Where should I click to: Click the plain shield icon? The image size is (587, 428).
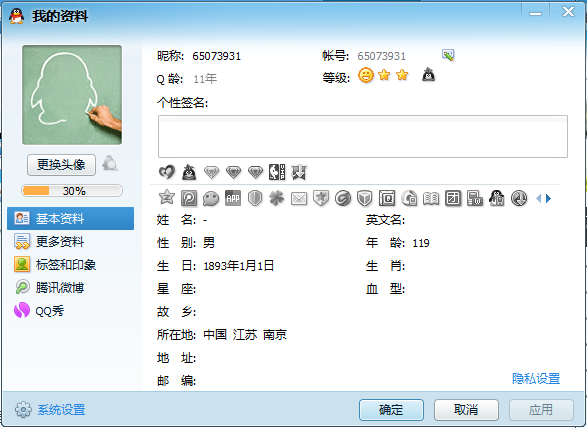[x=255, y=198]
